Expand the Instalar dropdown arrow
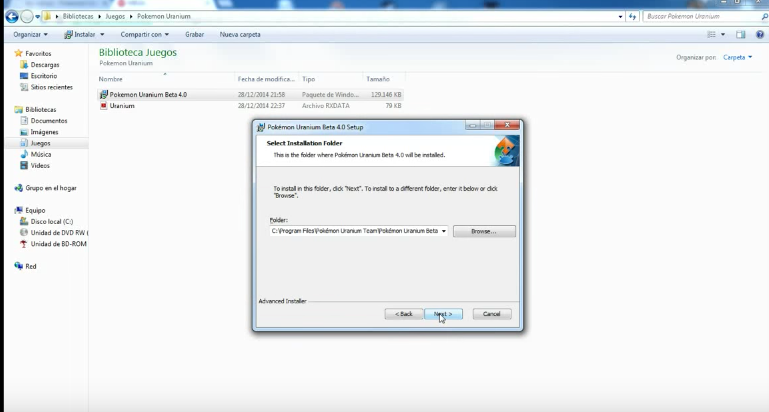 (x=102, y=34)
